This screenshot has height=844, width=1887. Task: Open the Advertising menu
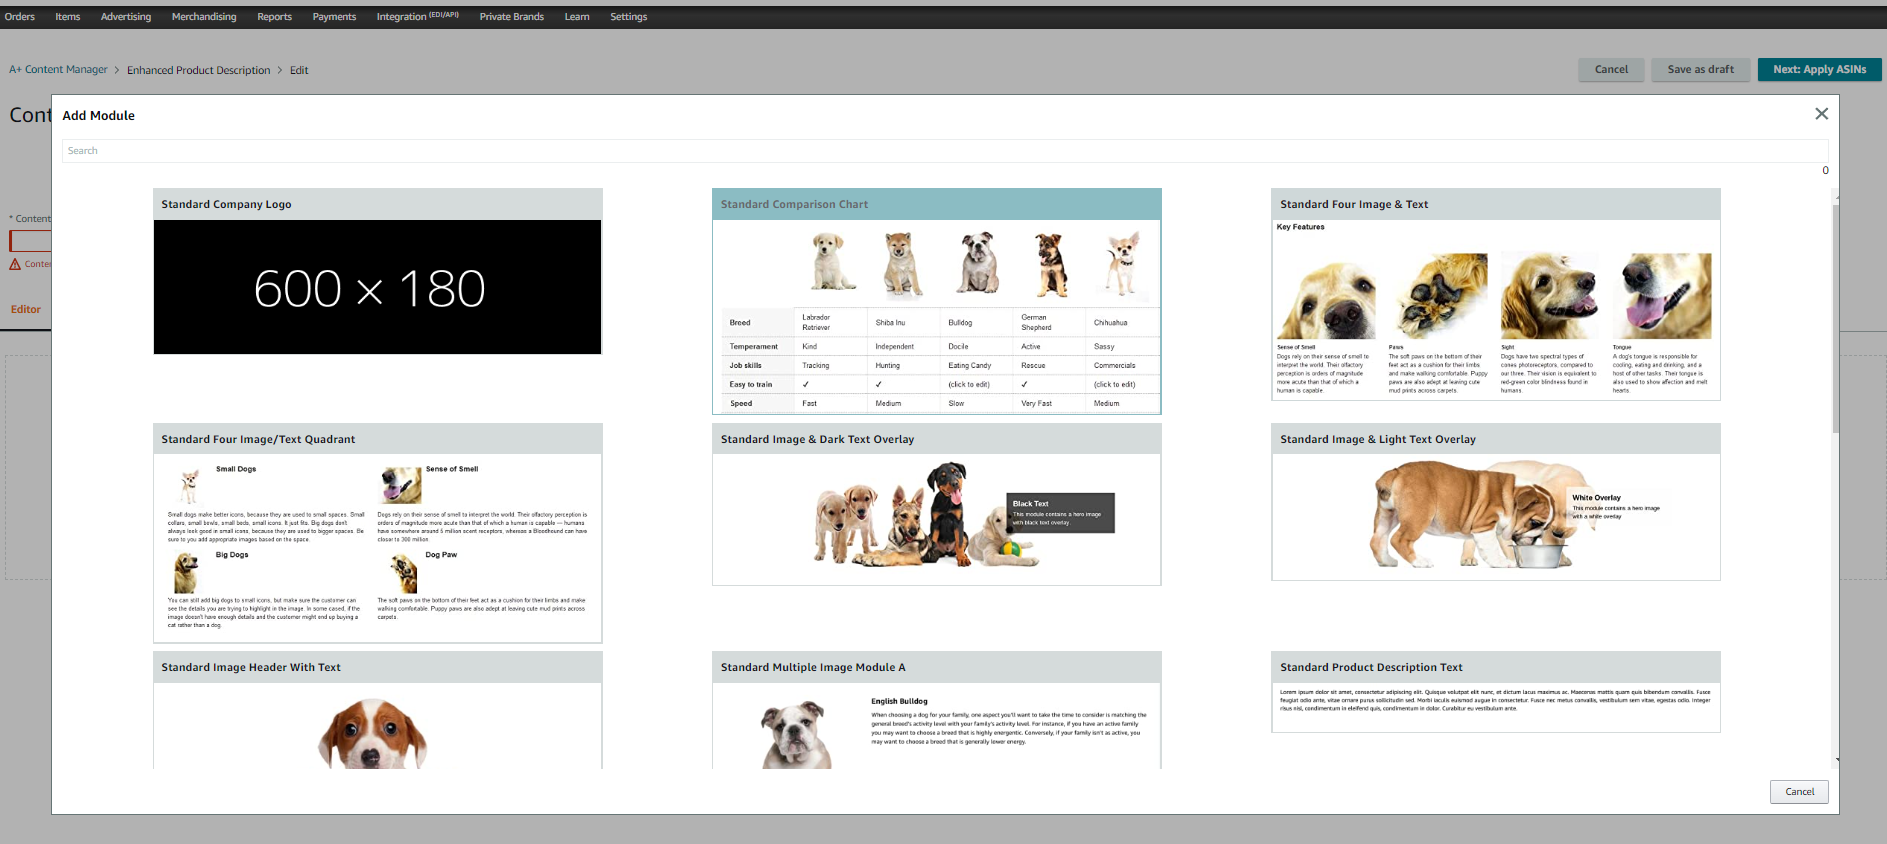pos(126,17)
